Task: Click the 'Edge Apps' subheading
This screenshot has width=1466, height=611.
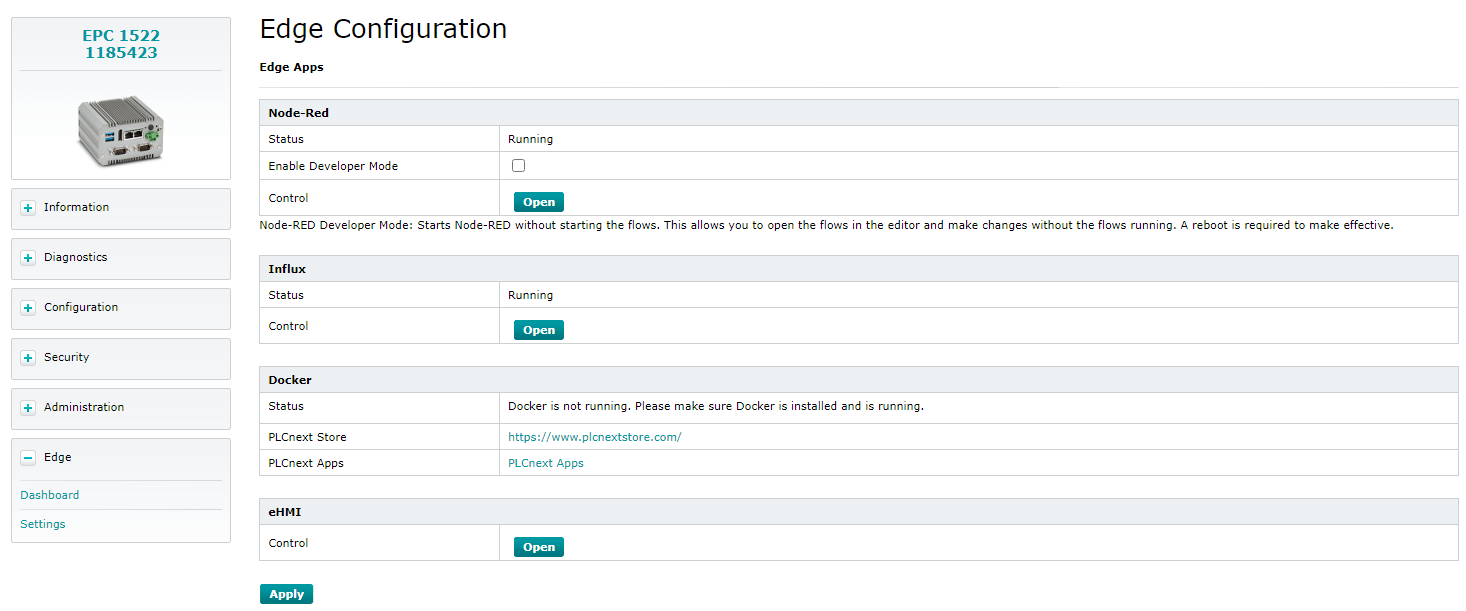Action: point(292,67)
